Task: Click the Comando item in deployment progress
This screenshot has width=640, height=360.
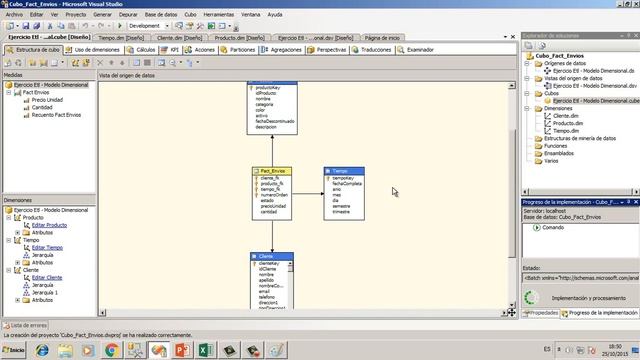Action: [x=553, y=227]
